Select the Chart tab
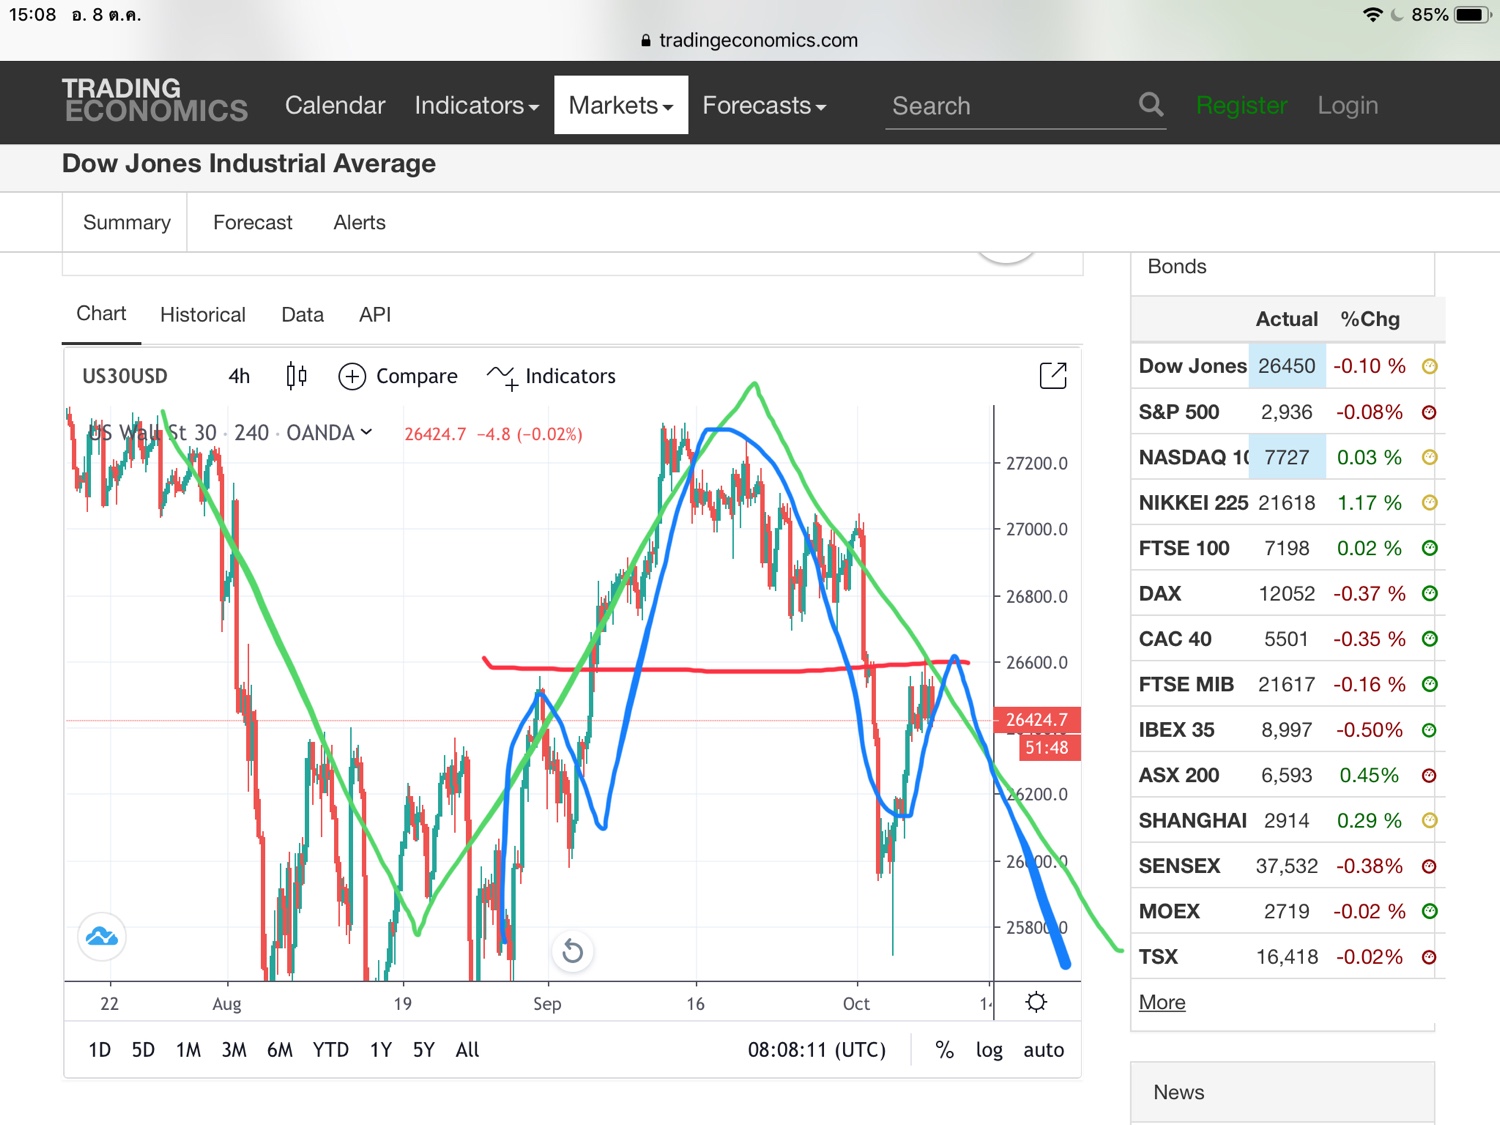1500x1125 pixels. [101, 314]
